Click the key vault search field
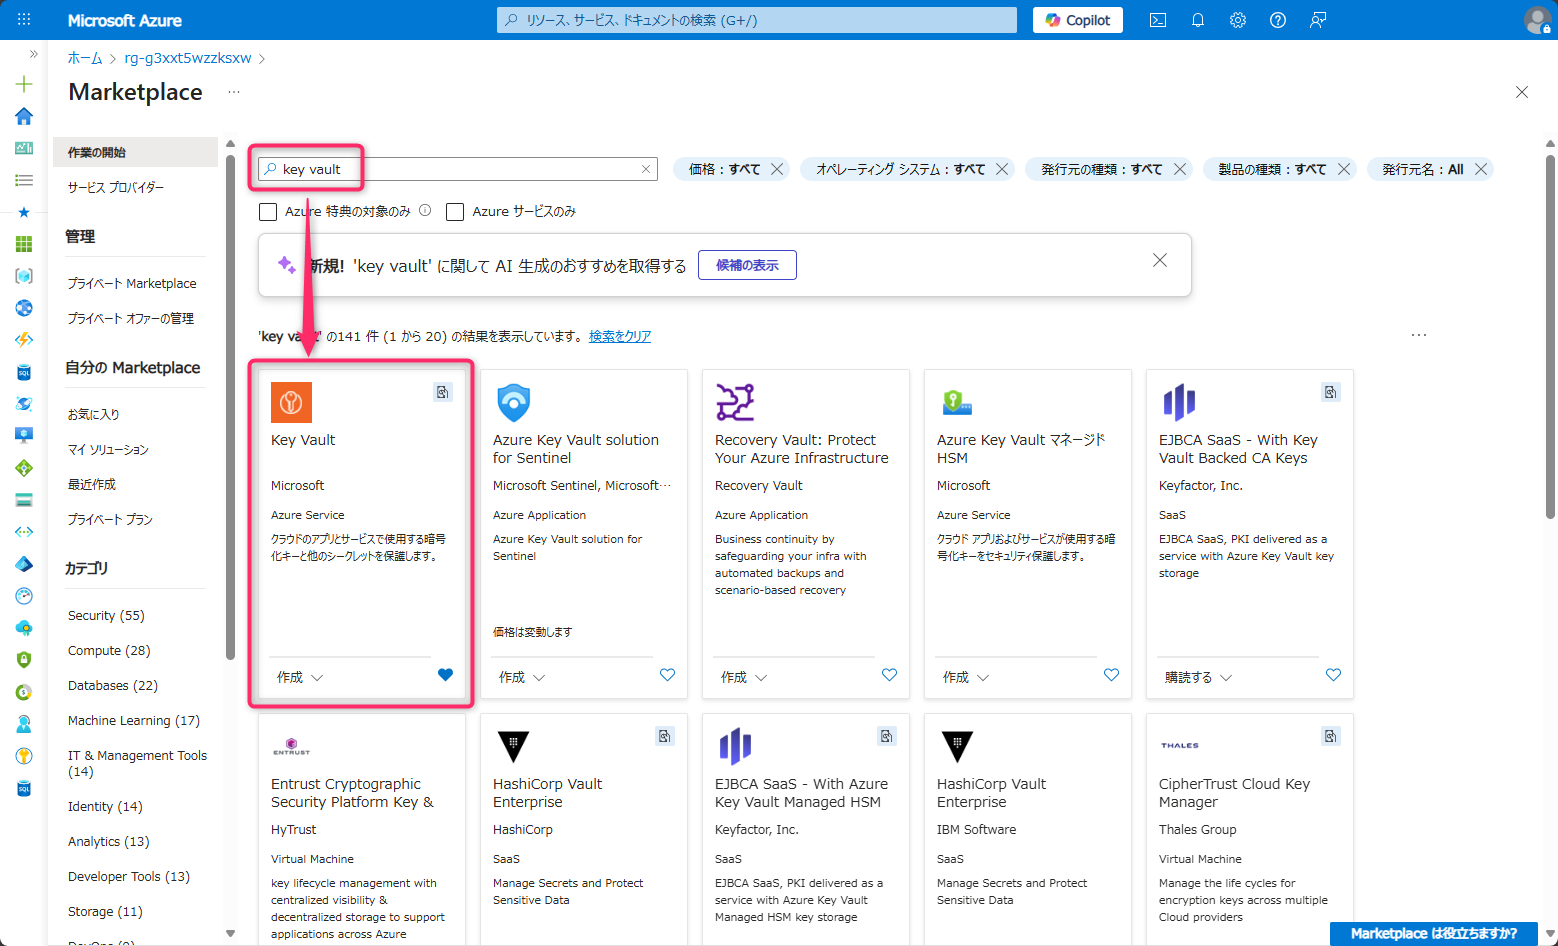Image resolution: width=1558 pixels, height=946 pixels. click(455, 169)
